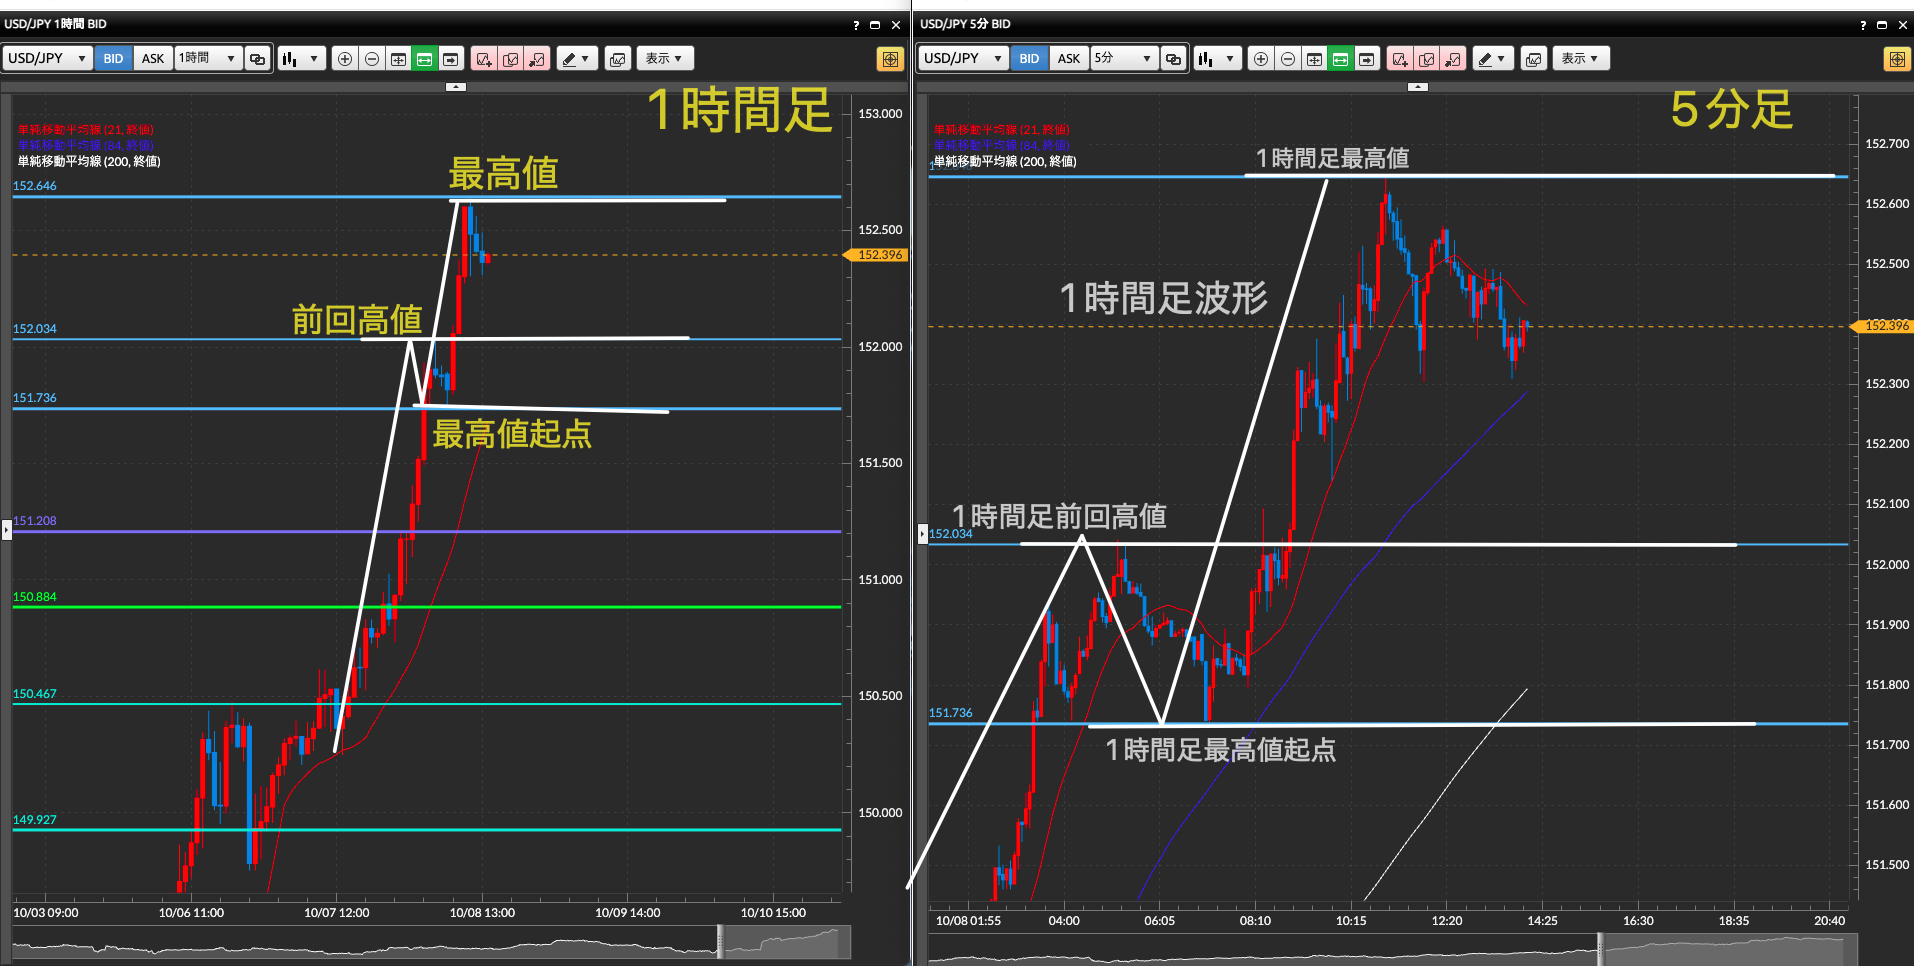Open the 5分 timeframe dropdown
1914x966 pixels.
(x=1124, y=59)
